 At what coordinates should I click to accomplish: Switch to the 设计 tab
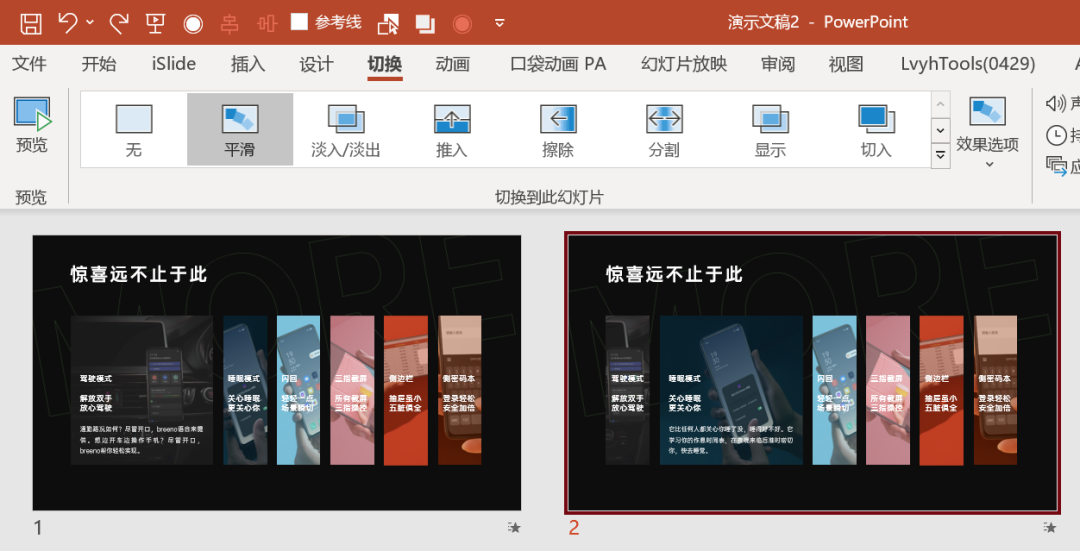click(x=316, y=64)
